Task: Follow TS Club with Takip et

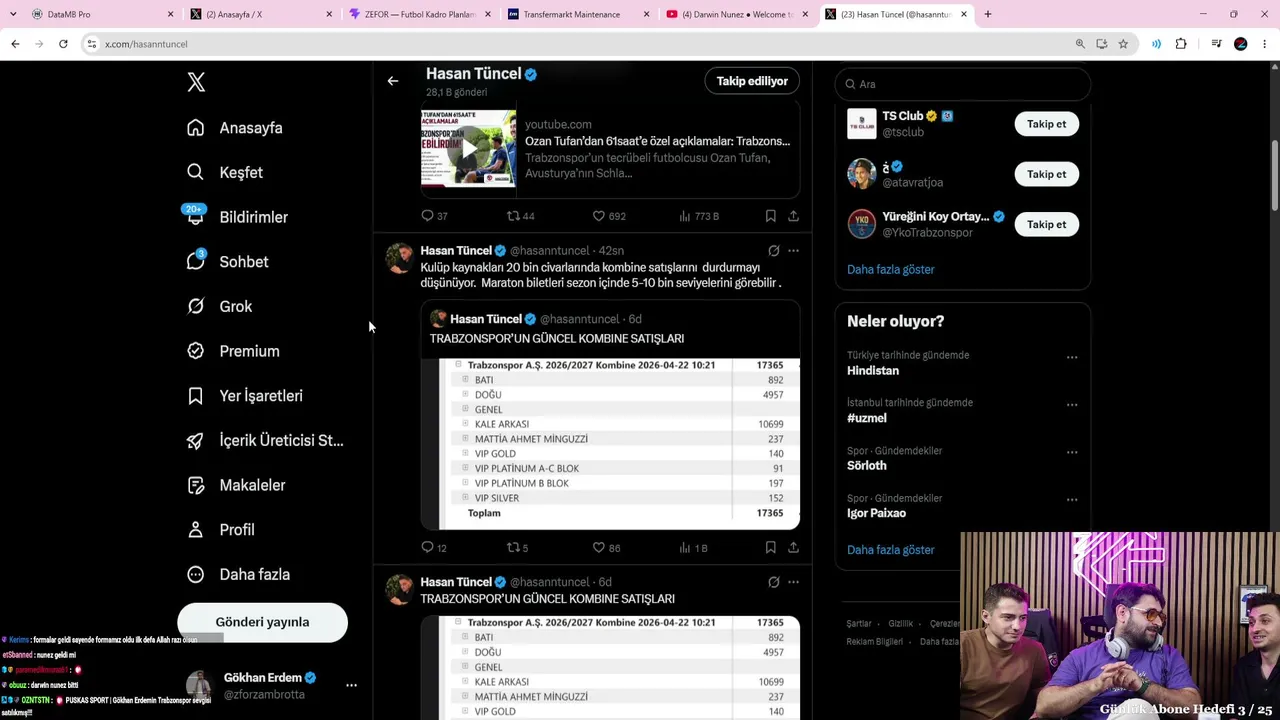Action: pyautogui.click(x=1047, y=124)
